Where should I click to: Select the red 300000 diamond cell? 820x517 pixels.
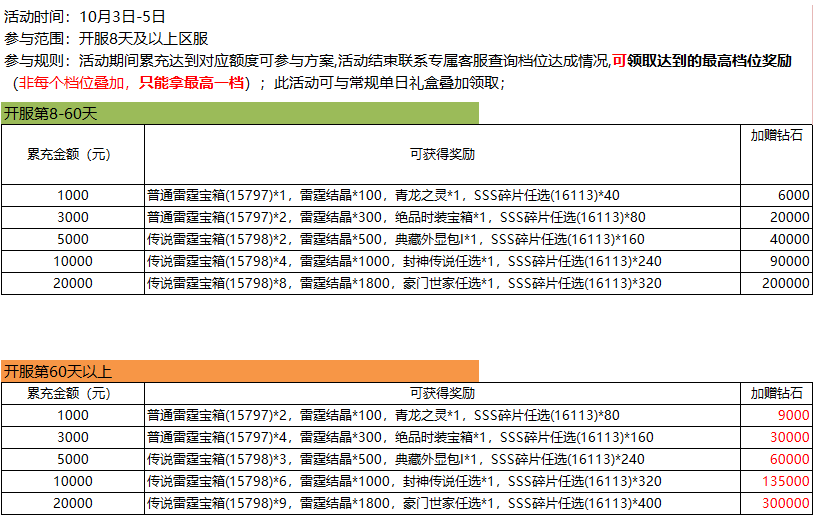tap(776, 503)
